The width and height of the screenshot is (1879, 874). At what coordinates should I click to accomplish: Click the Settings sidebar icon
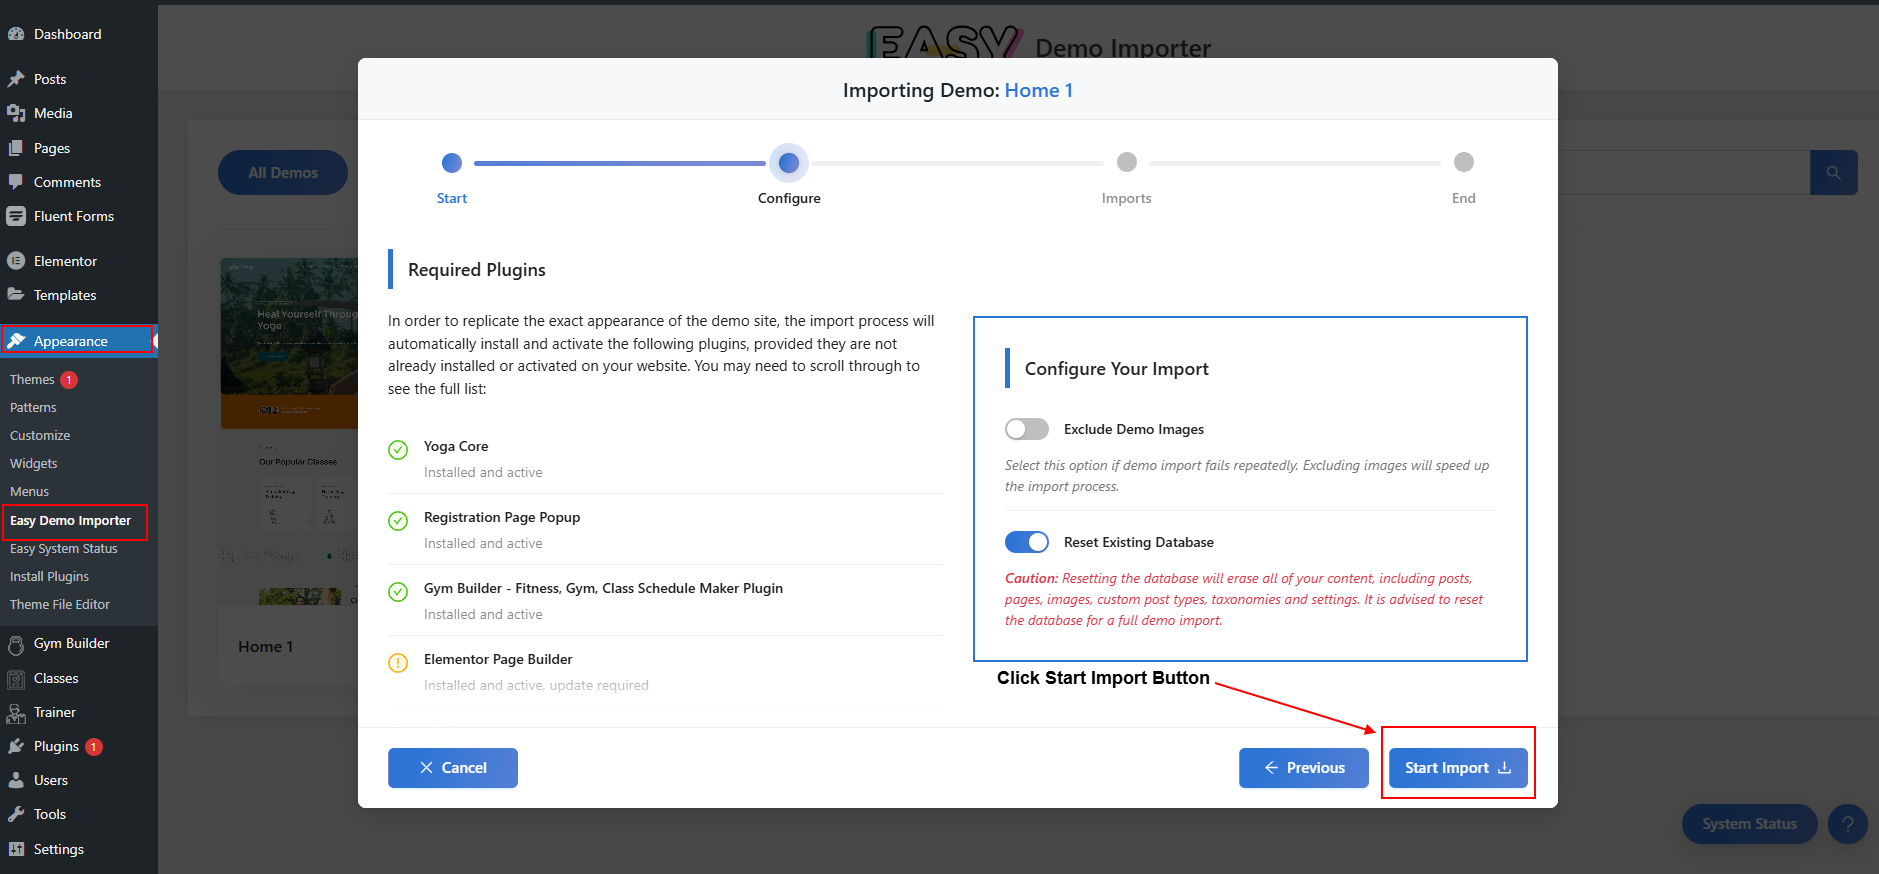[16, 849]
